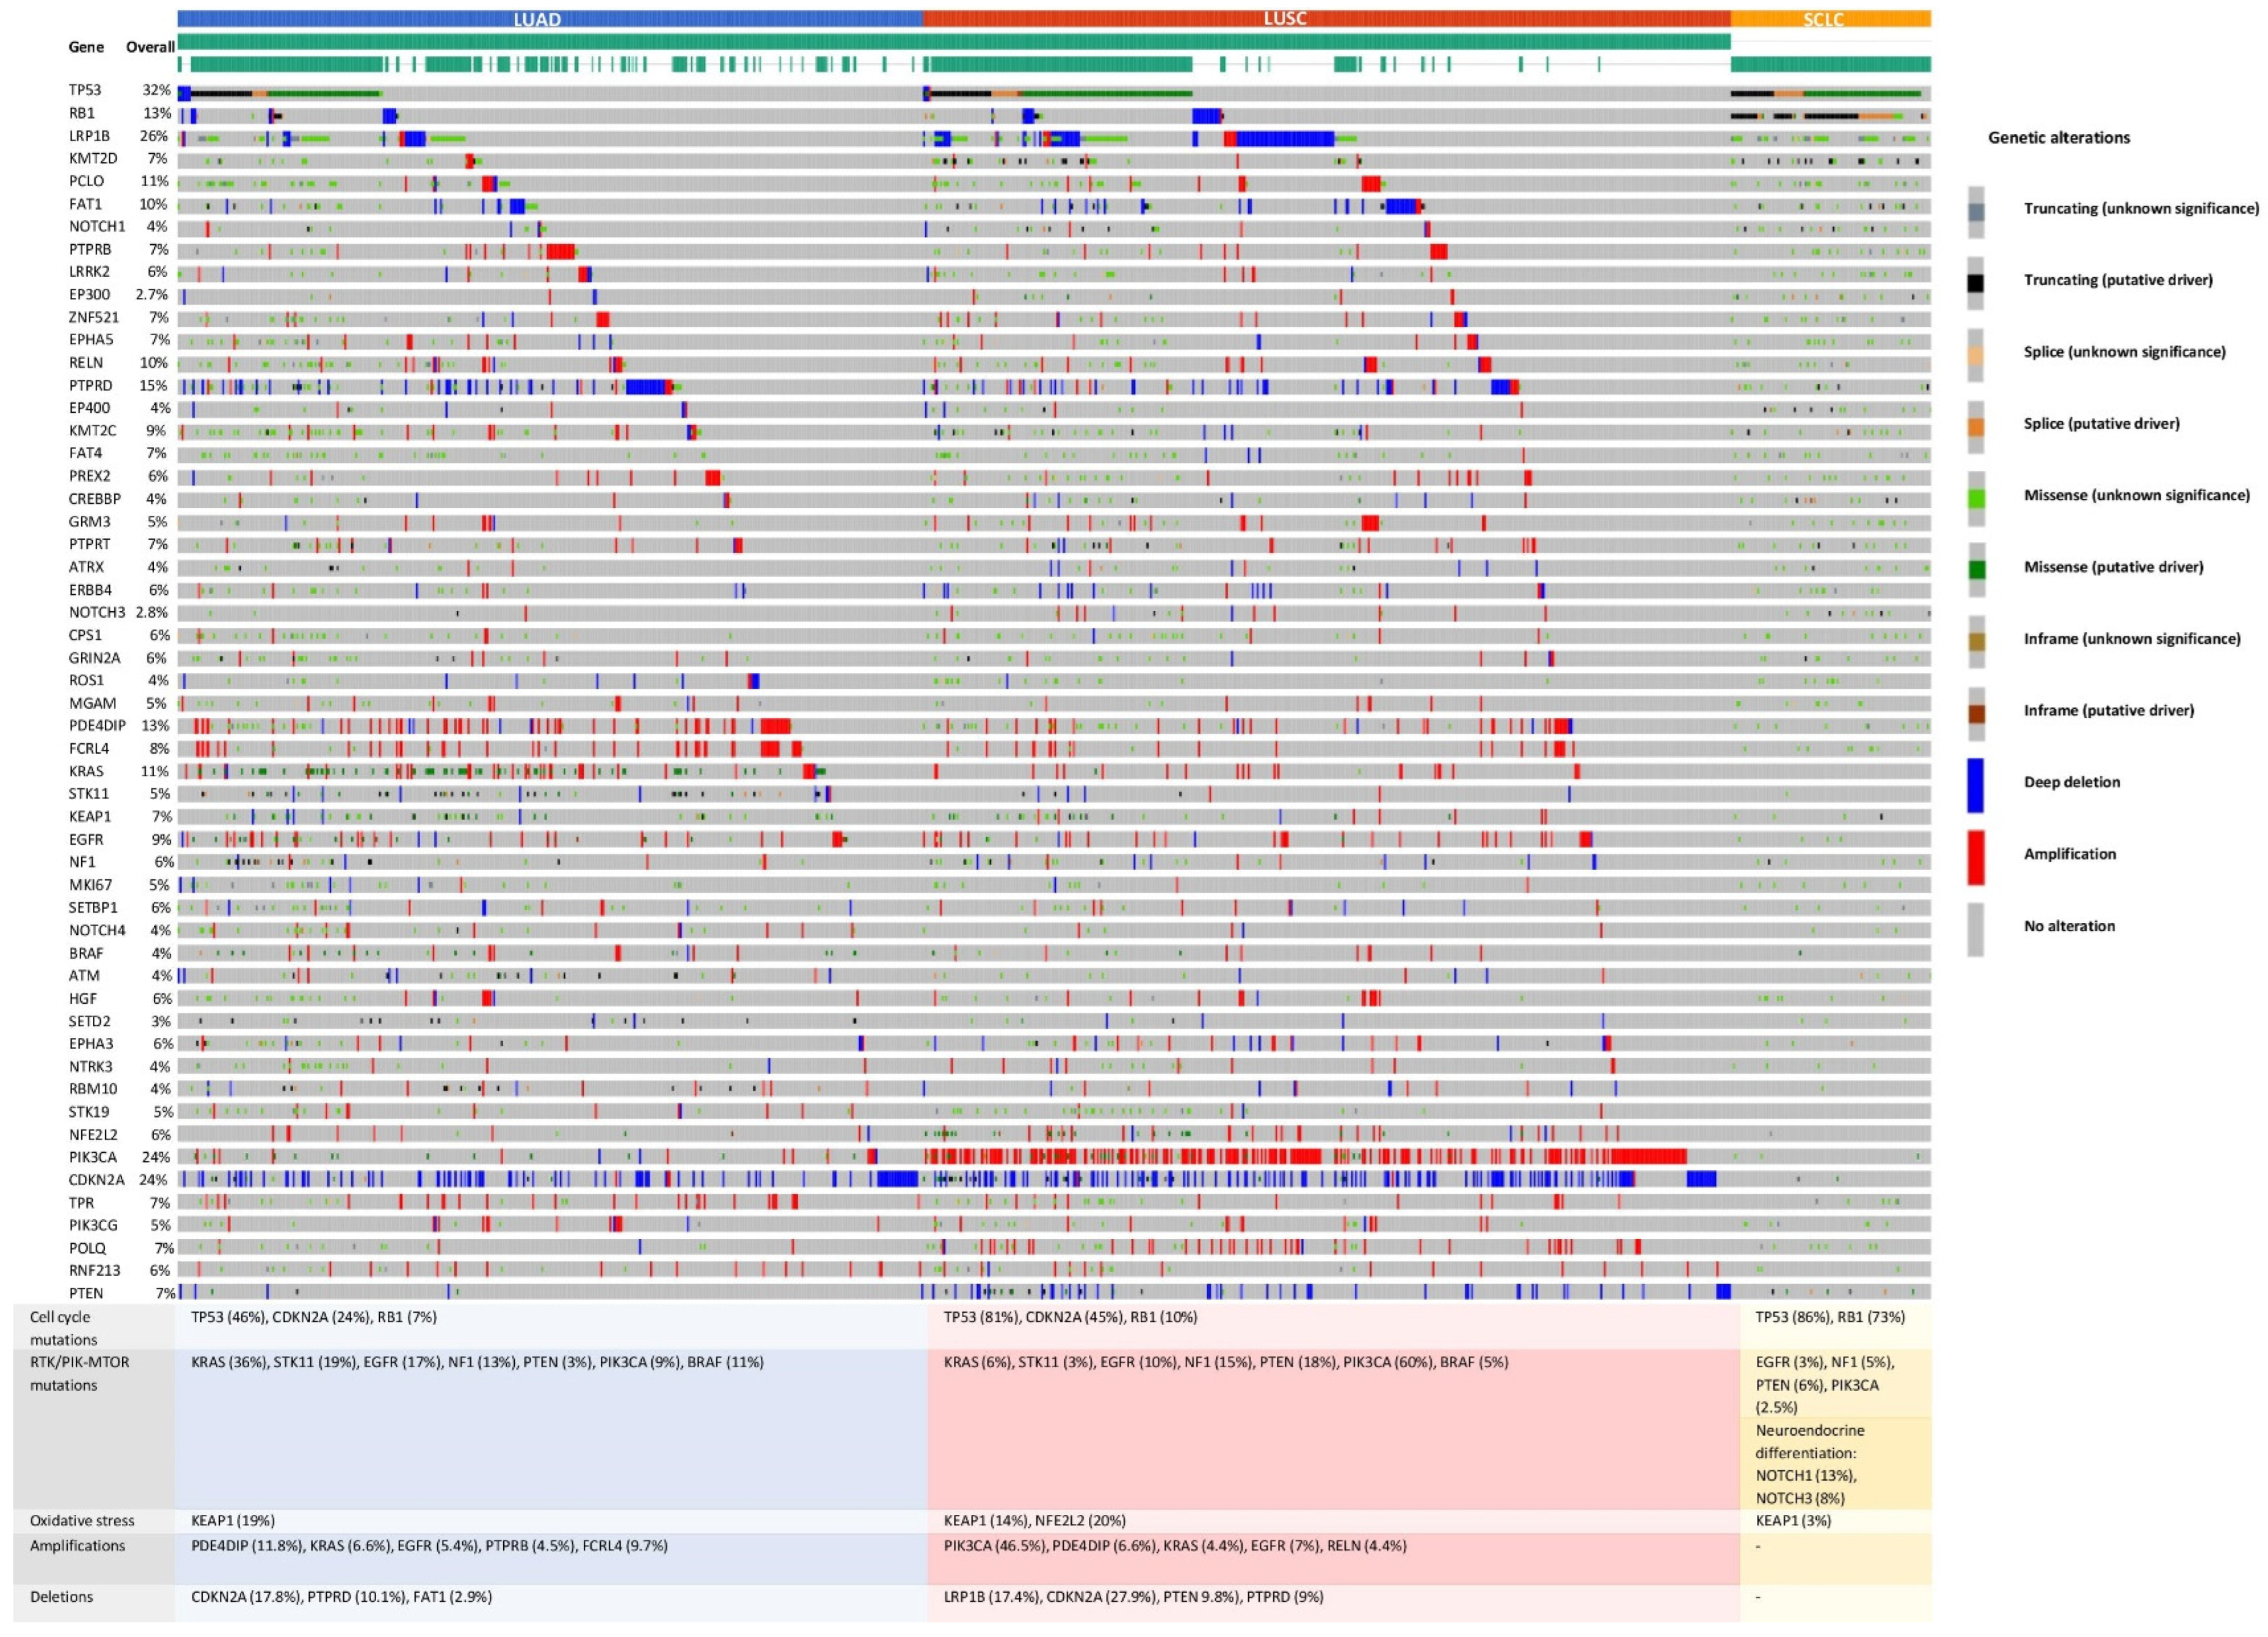Click the Inframe (putative driver) brown swatch
The height and width of the screenshot is (1637, 2268).
1975,713
